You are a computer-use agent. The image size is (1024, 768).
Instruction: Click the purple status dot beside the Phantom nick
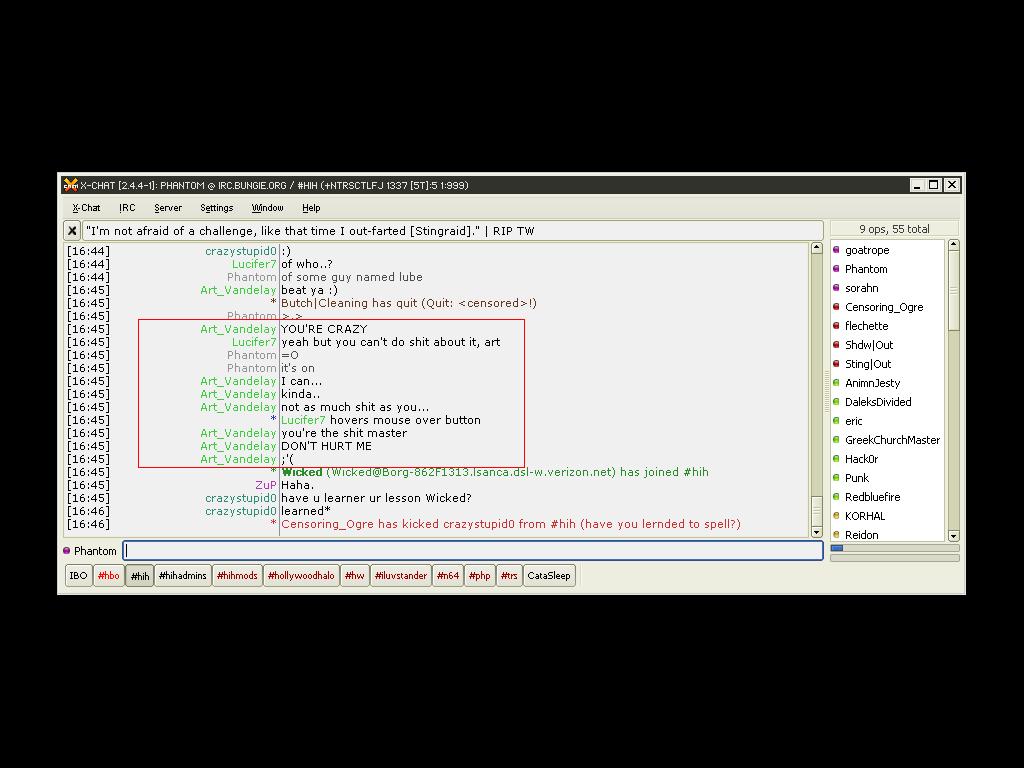(x=67, y=551)
